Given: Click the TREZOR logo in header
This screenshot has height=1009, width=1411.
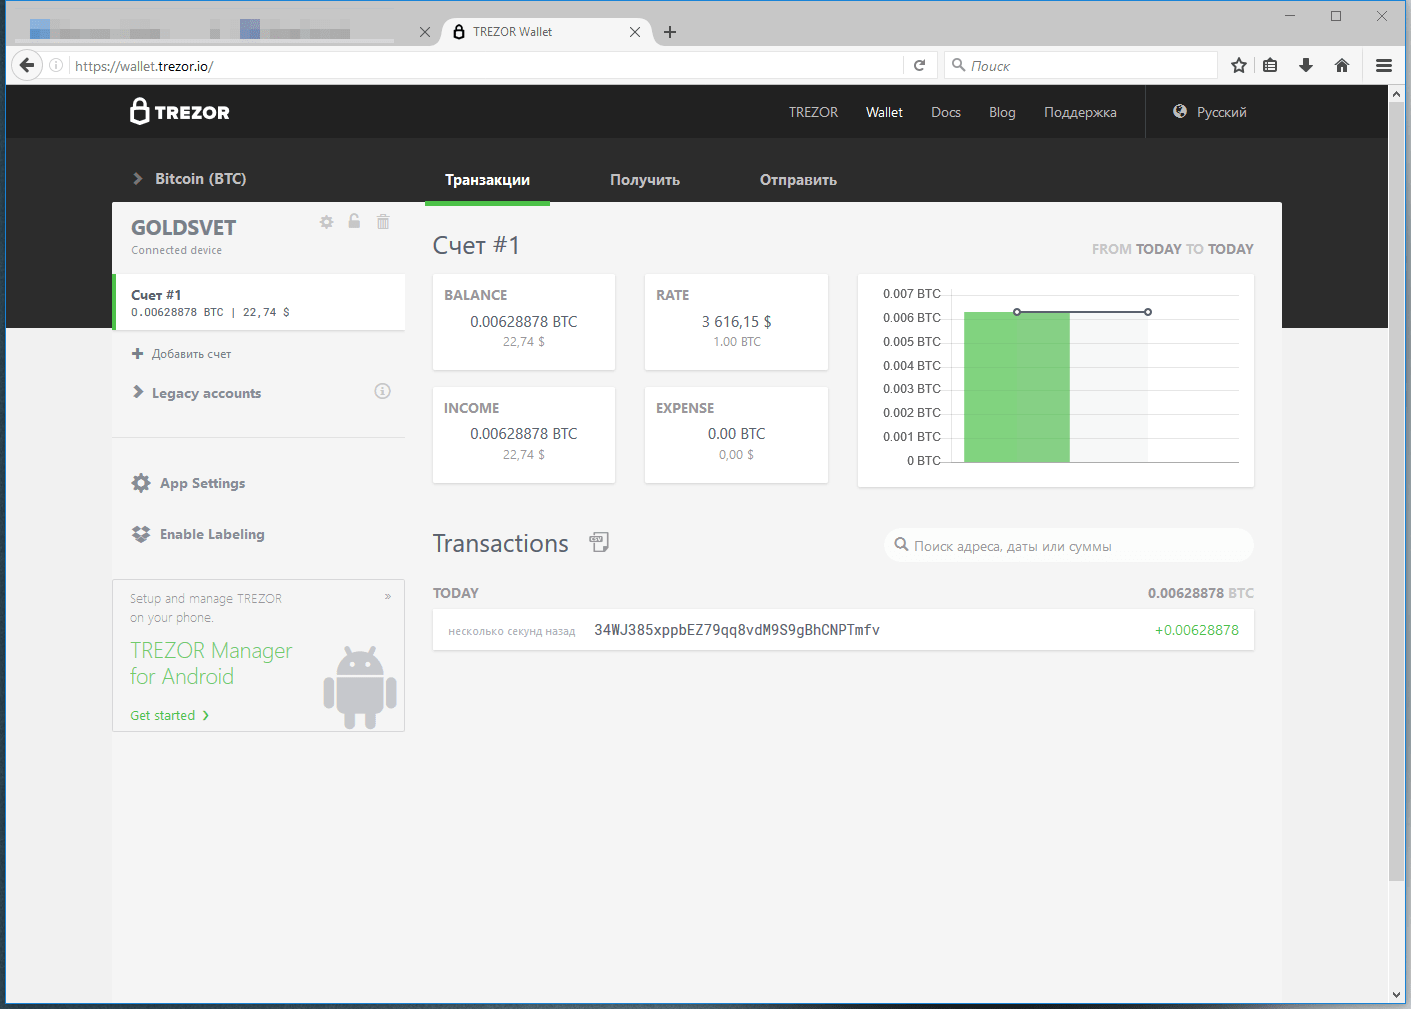Looking at the screenshot, I should (180, 111).
